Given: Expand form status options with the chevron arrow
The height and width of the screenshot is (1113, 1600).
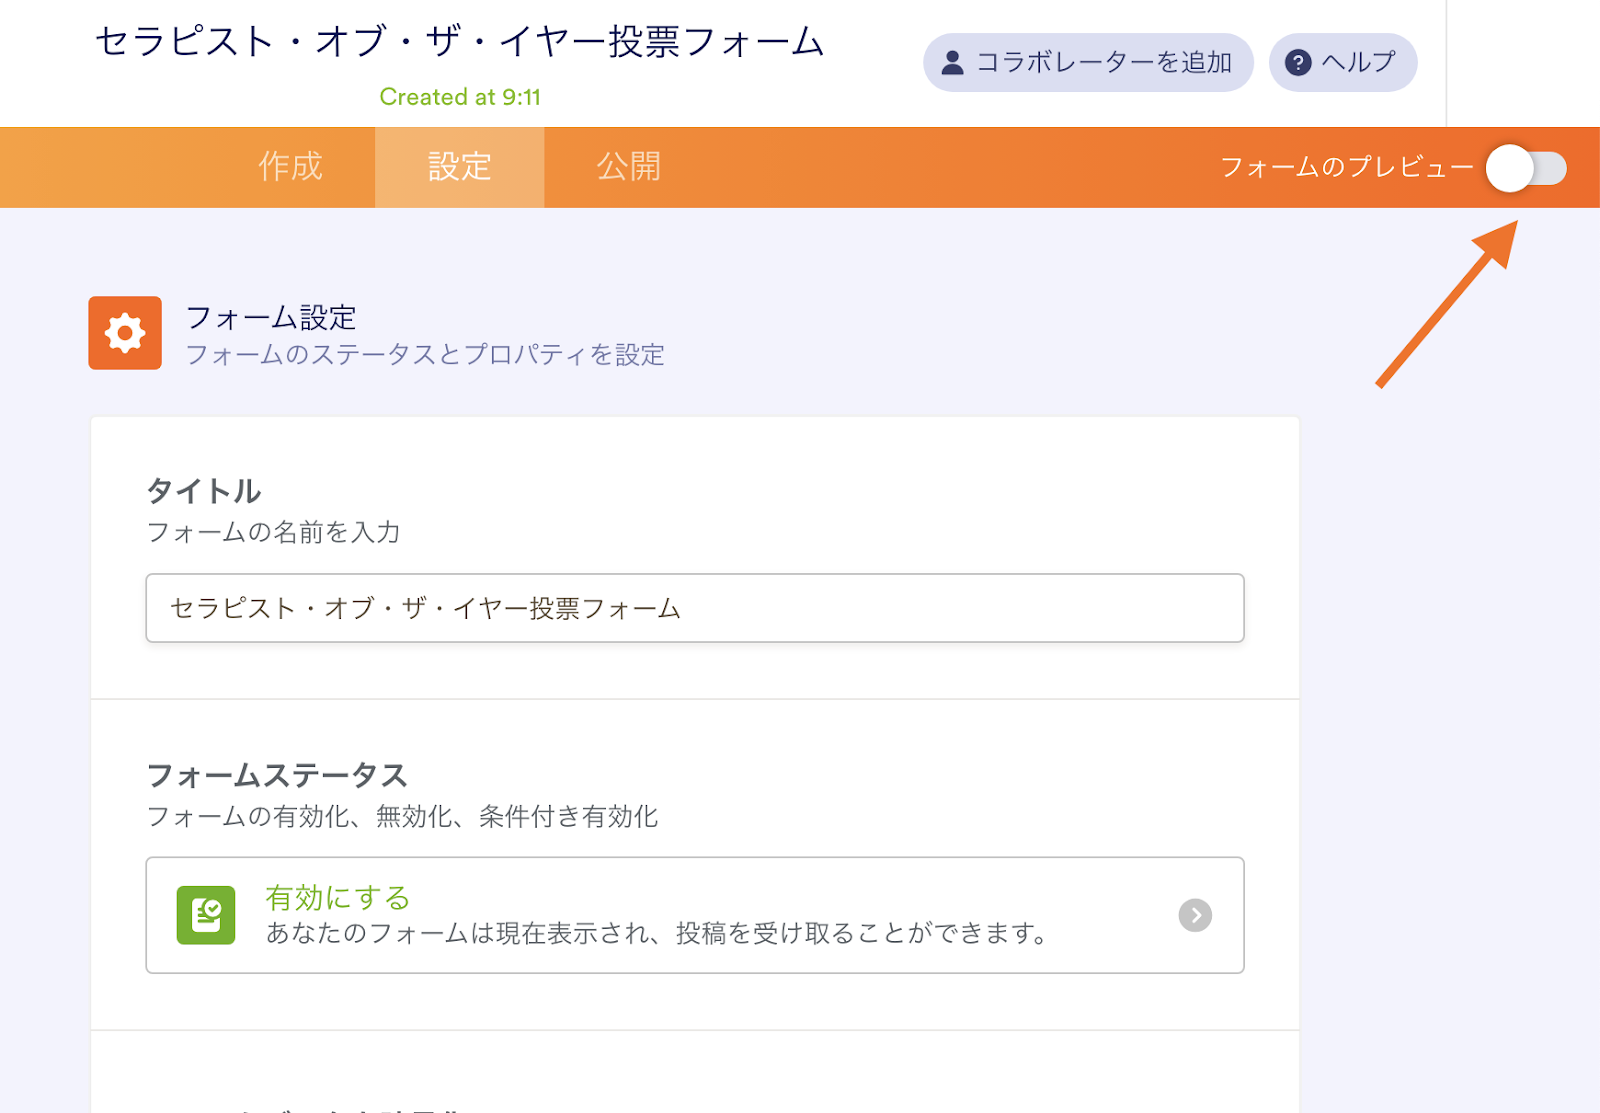Looking at the screenshot, I should click(x=1195, y=915).
